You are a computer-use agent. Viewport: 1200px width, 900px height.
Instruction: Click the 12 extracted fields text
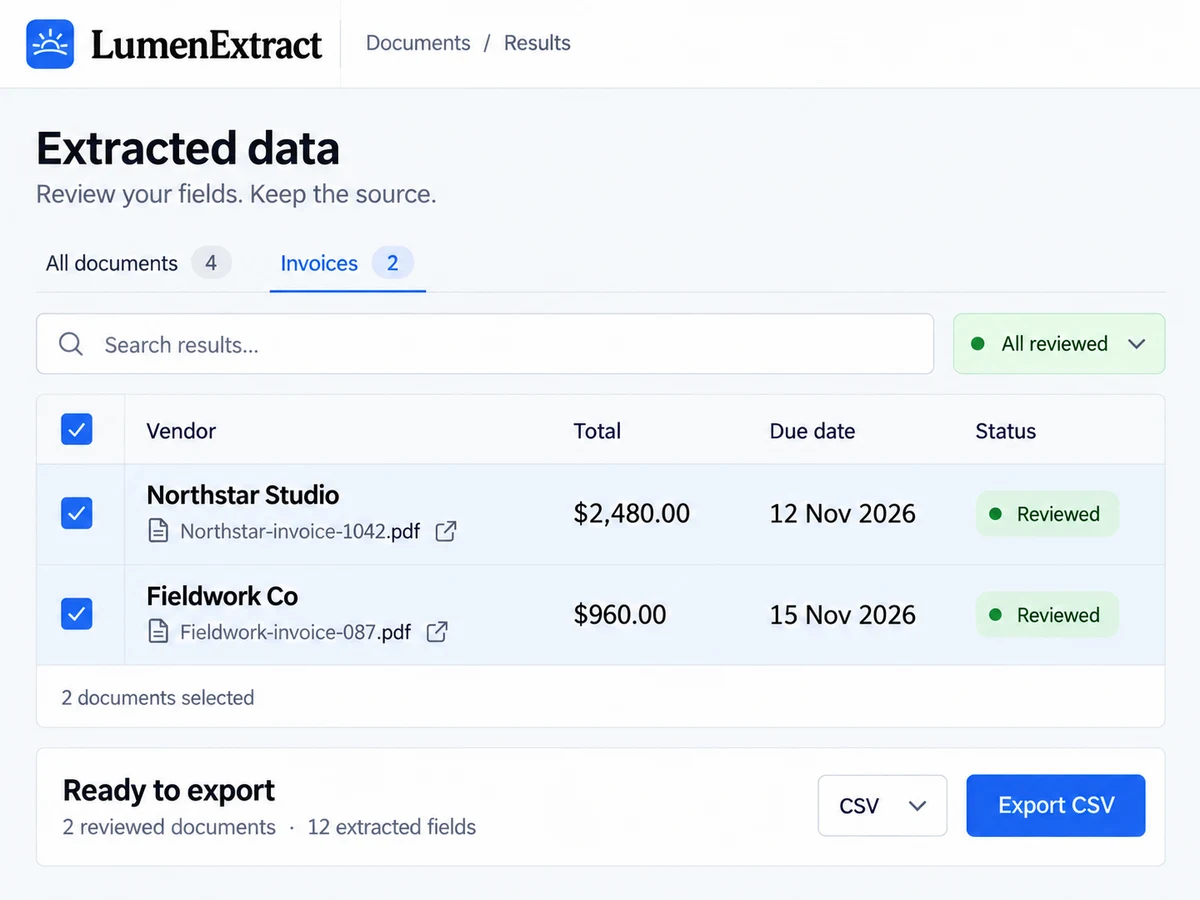392,827
